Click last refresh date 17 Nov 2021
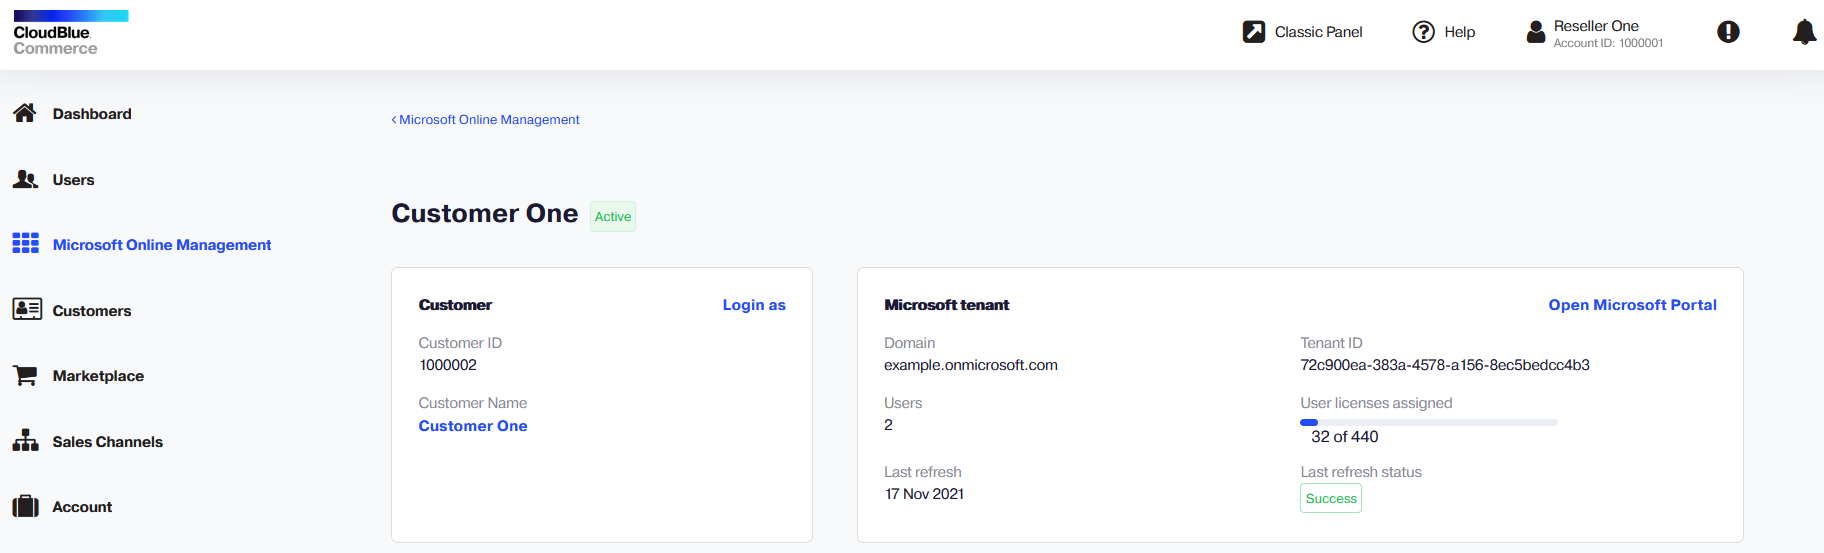This screenshot has height=553, width=1824. point(925,494)
